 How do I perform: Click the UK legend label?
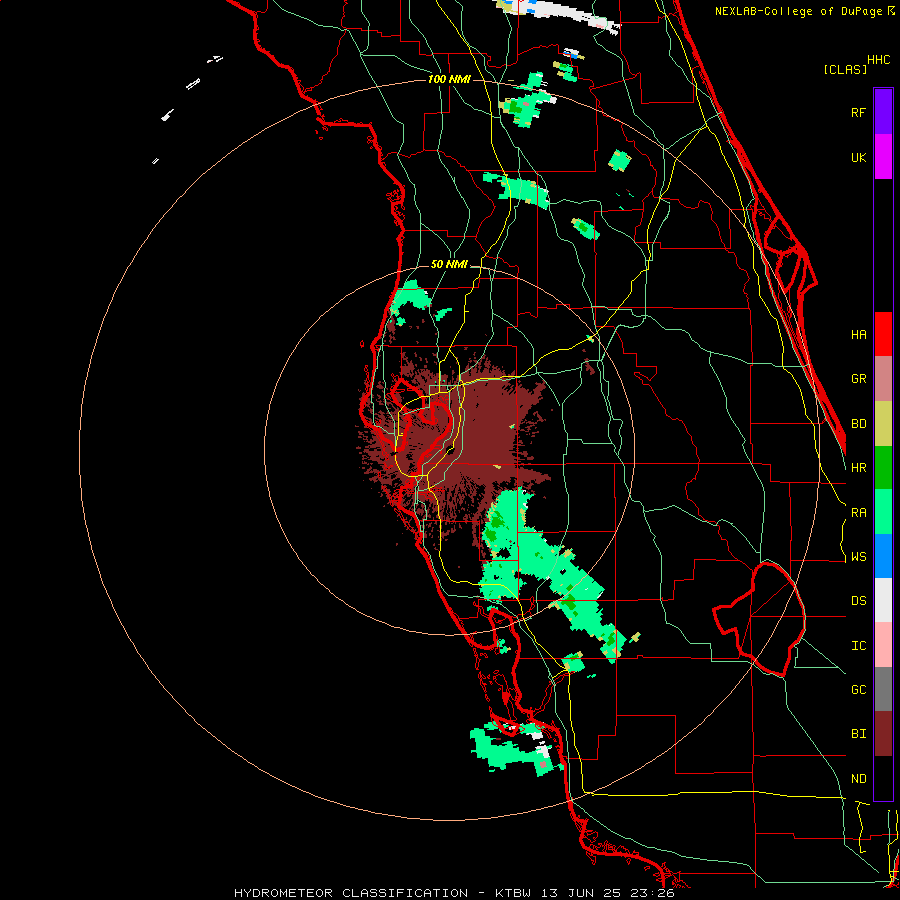(x=859, y=157)
